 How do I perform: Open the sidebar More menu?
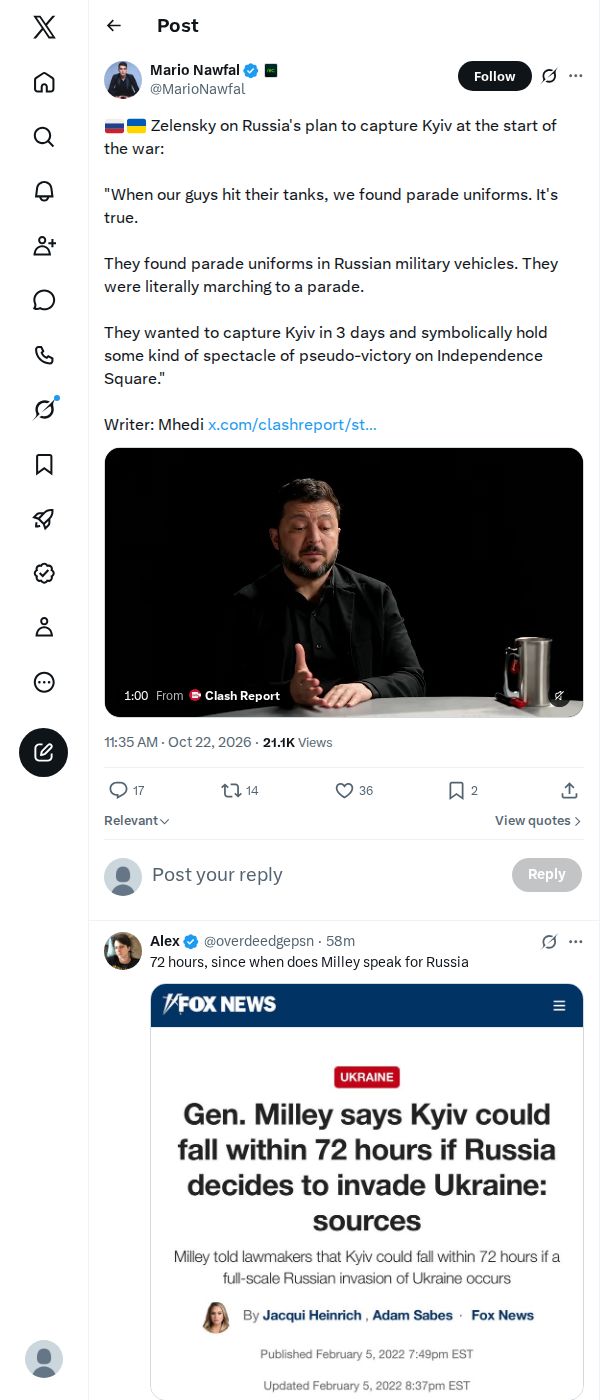(44, 682)
